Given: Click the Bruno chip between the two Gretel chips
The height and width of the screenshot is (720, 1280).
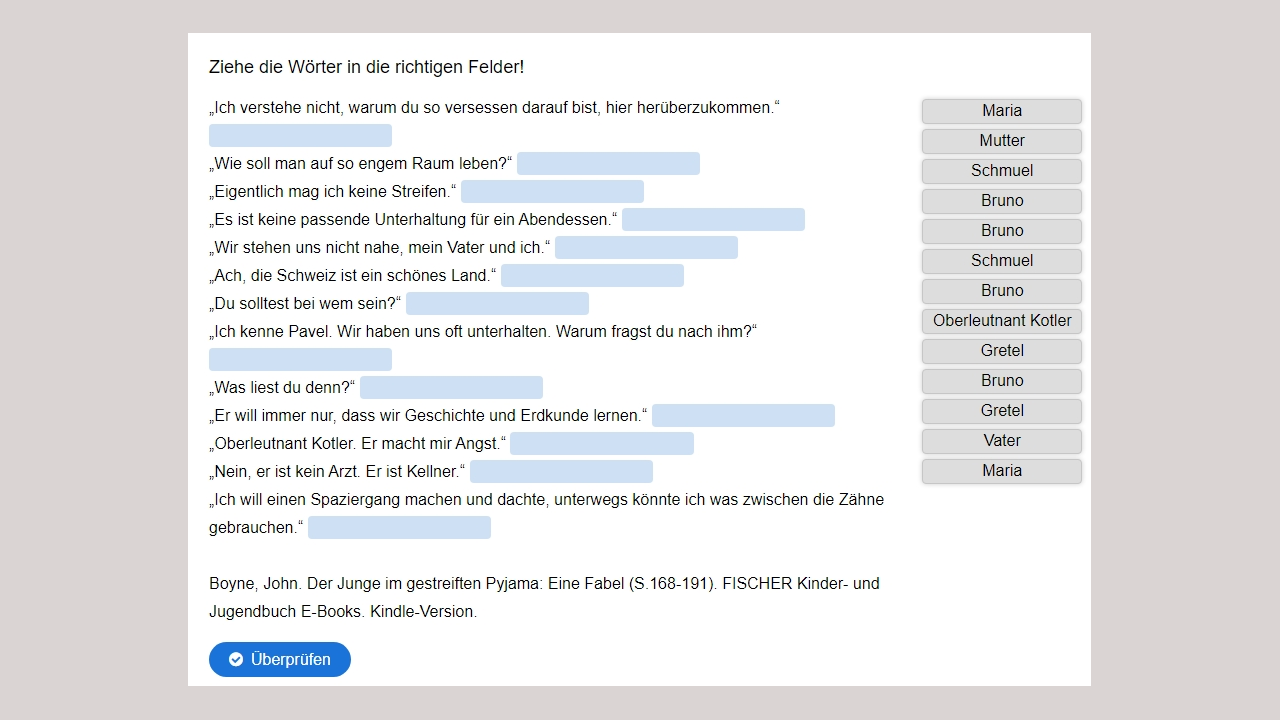Looking at the screenshot, I should [x=1001, y=381].
